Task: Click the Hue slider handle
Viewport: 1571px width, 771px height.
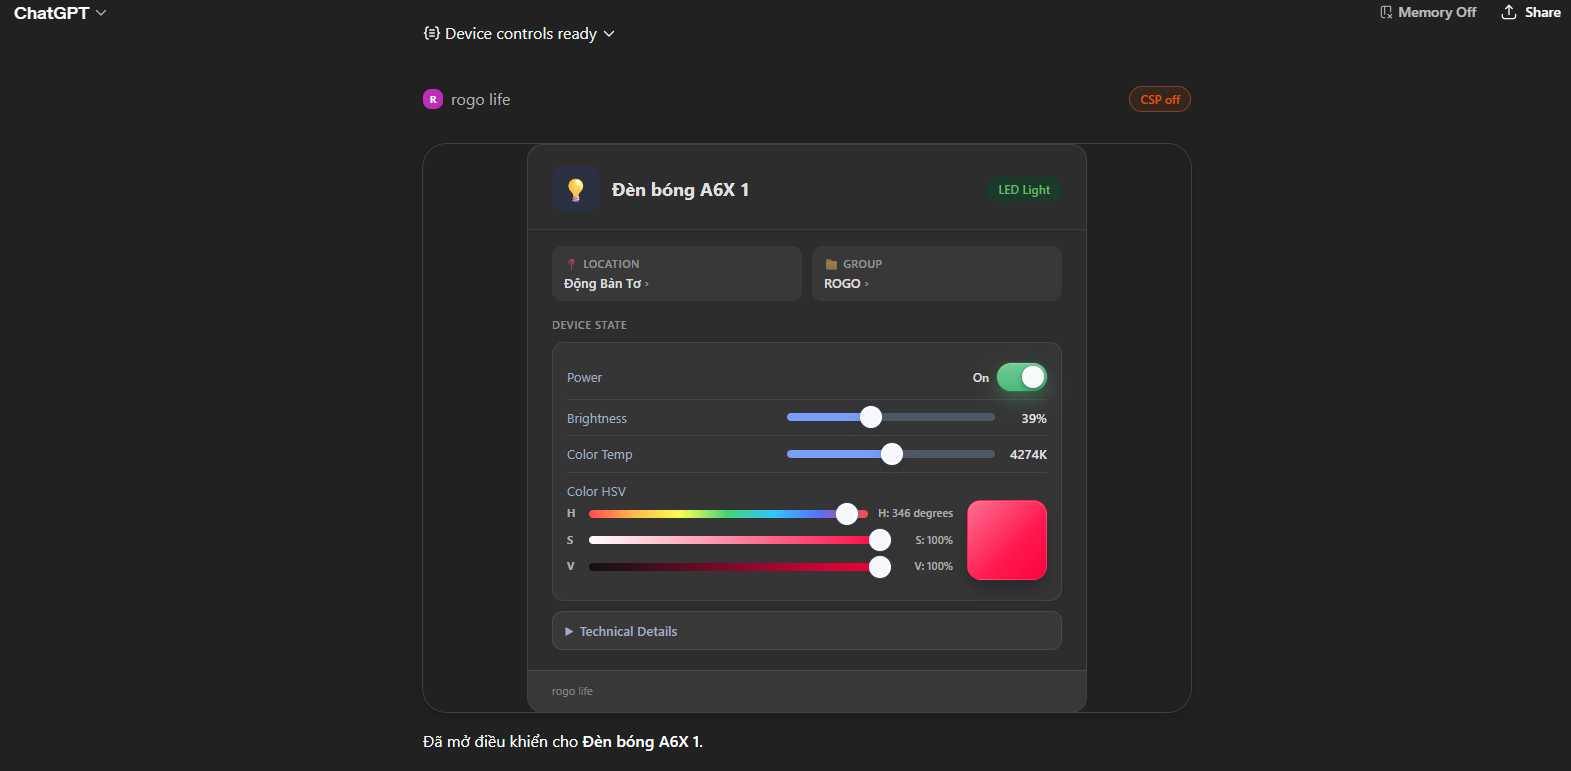Action: tap(847, 514)
